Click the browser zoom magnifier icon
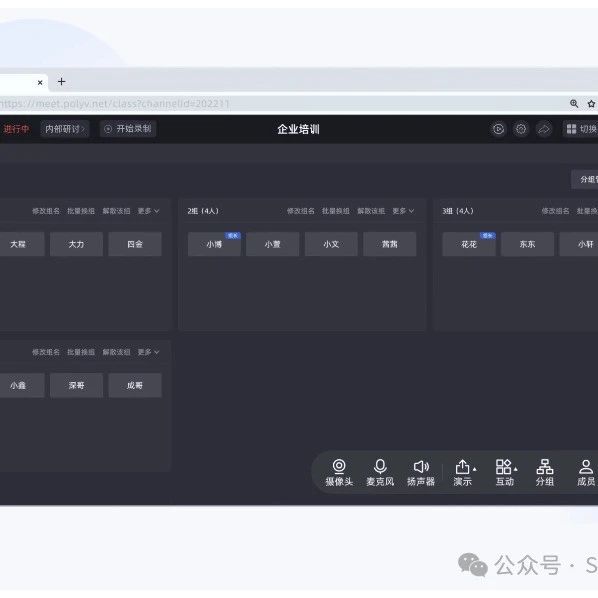 pos(574,103)
